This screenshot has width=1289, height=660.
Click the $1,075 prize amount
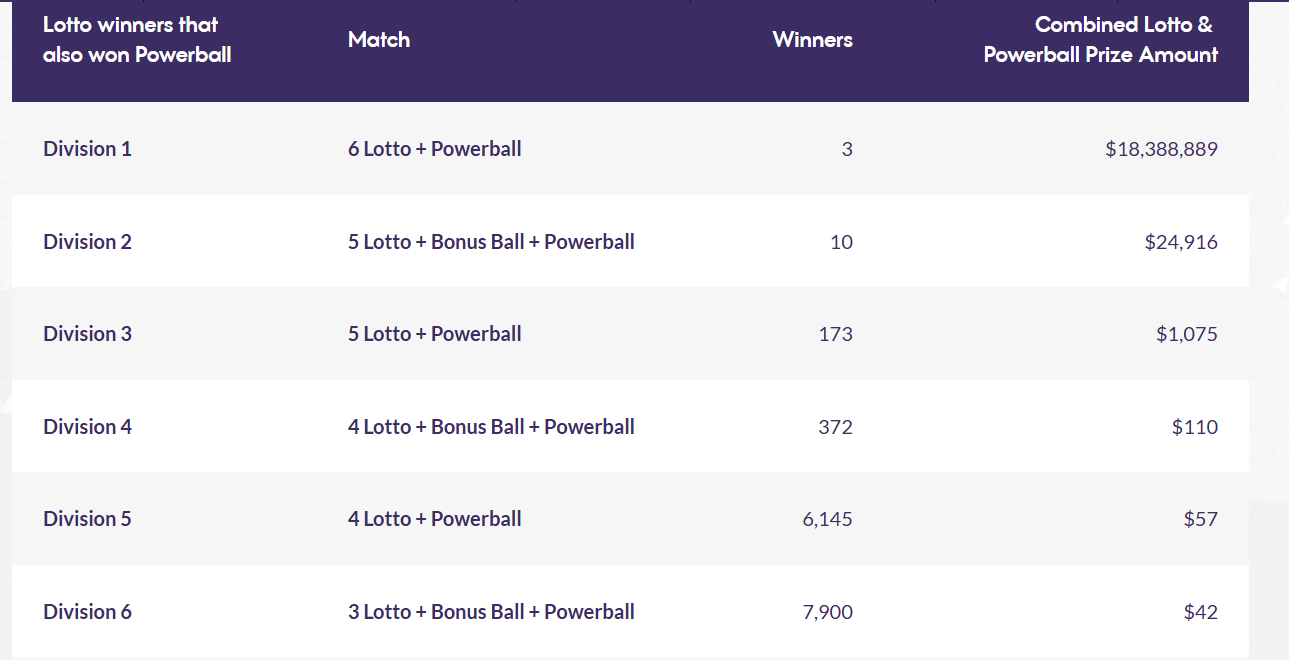click(x=1187, y=334)
